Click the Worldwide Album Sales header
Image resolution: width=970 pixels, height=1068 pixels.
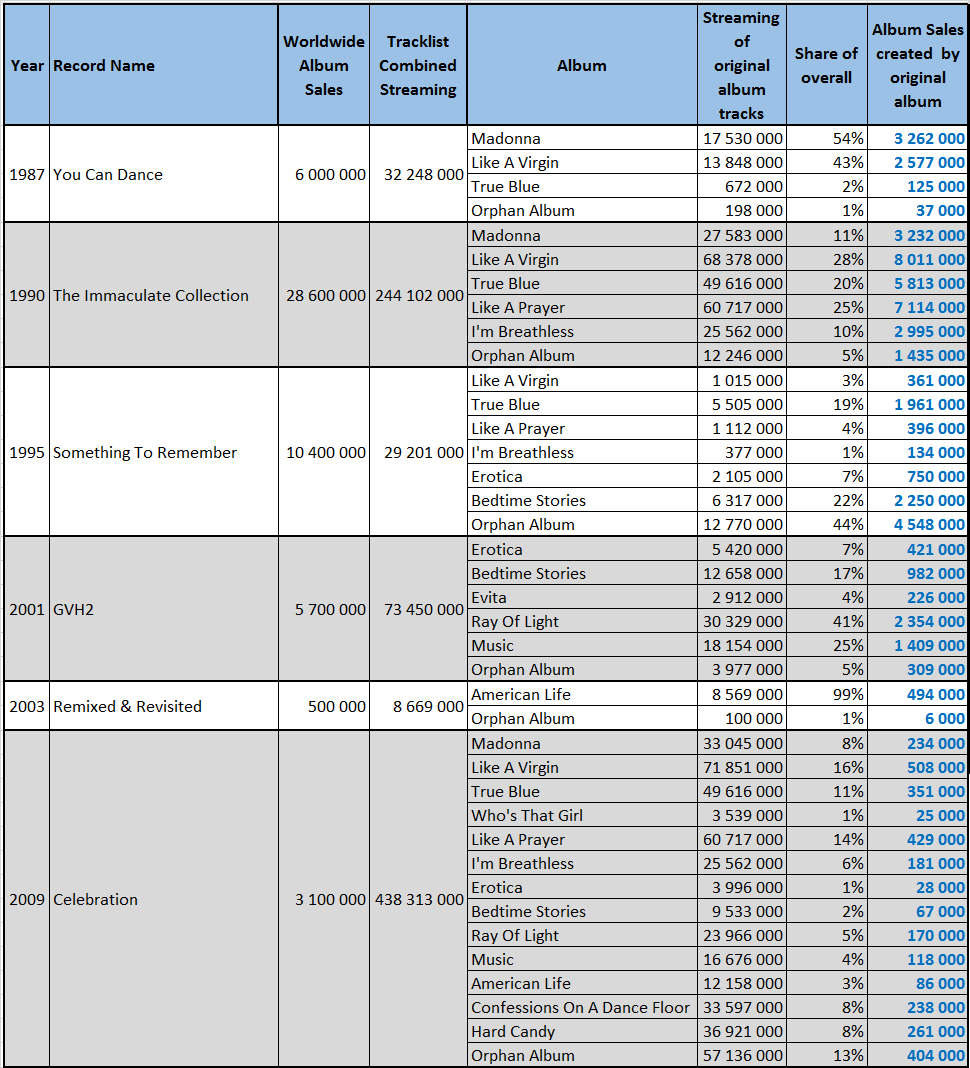(x=324, y=65)
